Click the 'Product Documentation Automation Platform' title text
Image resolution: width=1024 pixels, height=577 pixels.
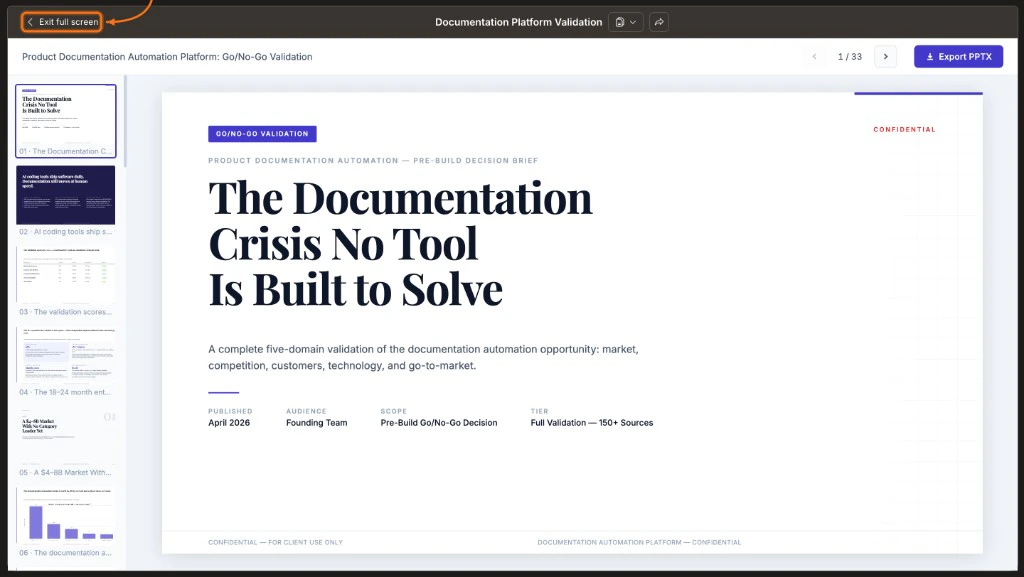pos(166,57)
